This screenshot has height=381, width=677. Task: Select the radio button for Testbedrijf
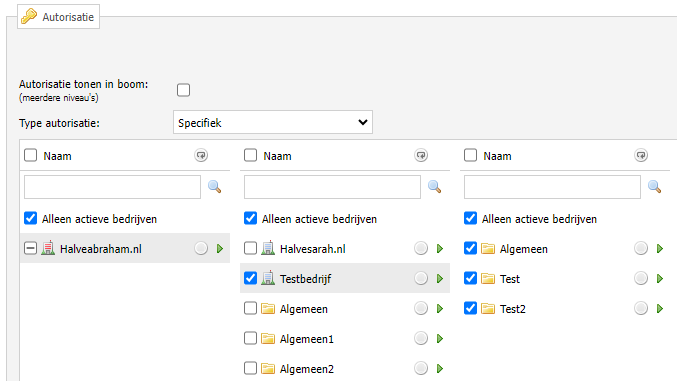[421, 278]
